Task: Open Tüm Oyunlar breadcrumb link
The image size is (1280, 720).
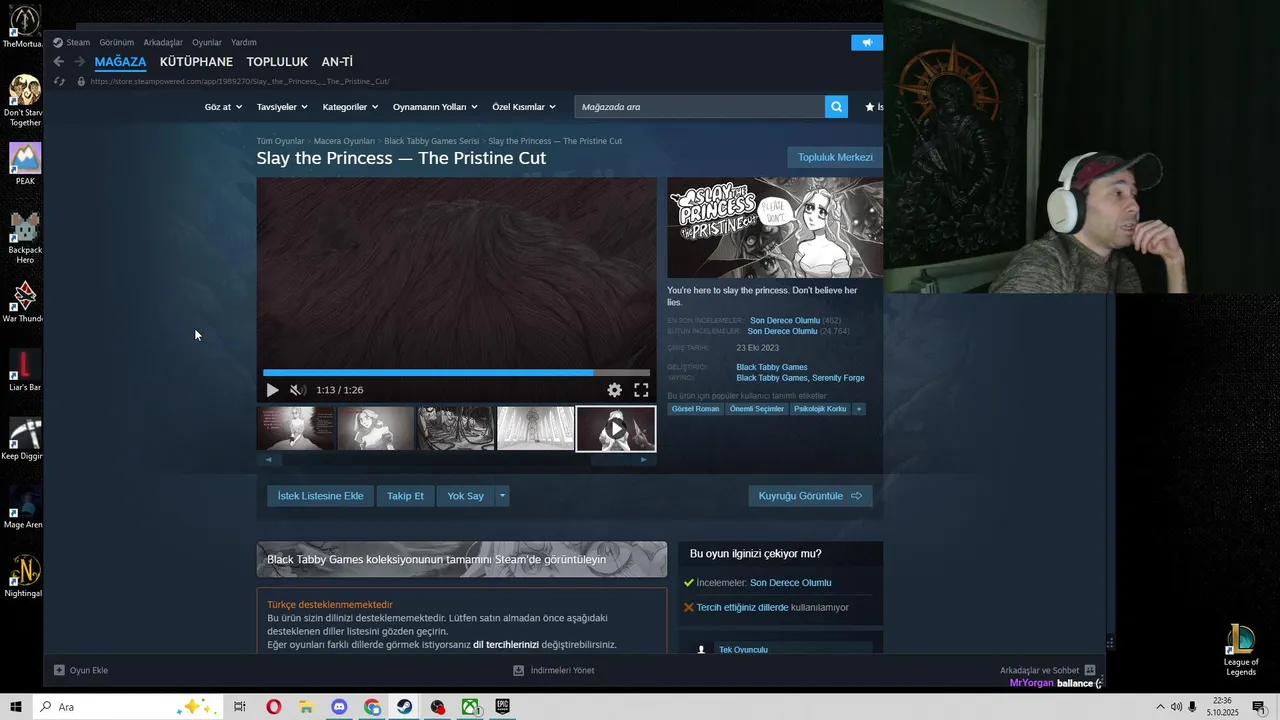Action: [280, 141]
